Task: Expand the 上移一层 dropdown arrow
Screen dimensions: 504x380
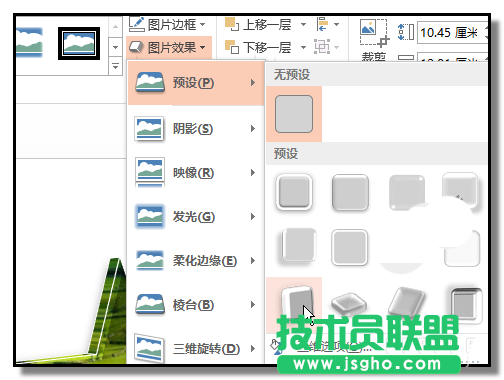Action: 303,24
